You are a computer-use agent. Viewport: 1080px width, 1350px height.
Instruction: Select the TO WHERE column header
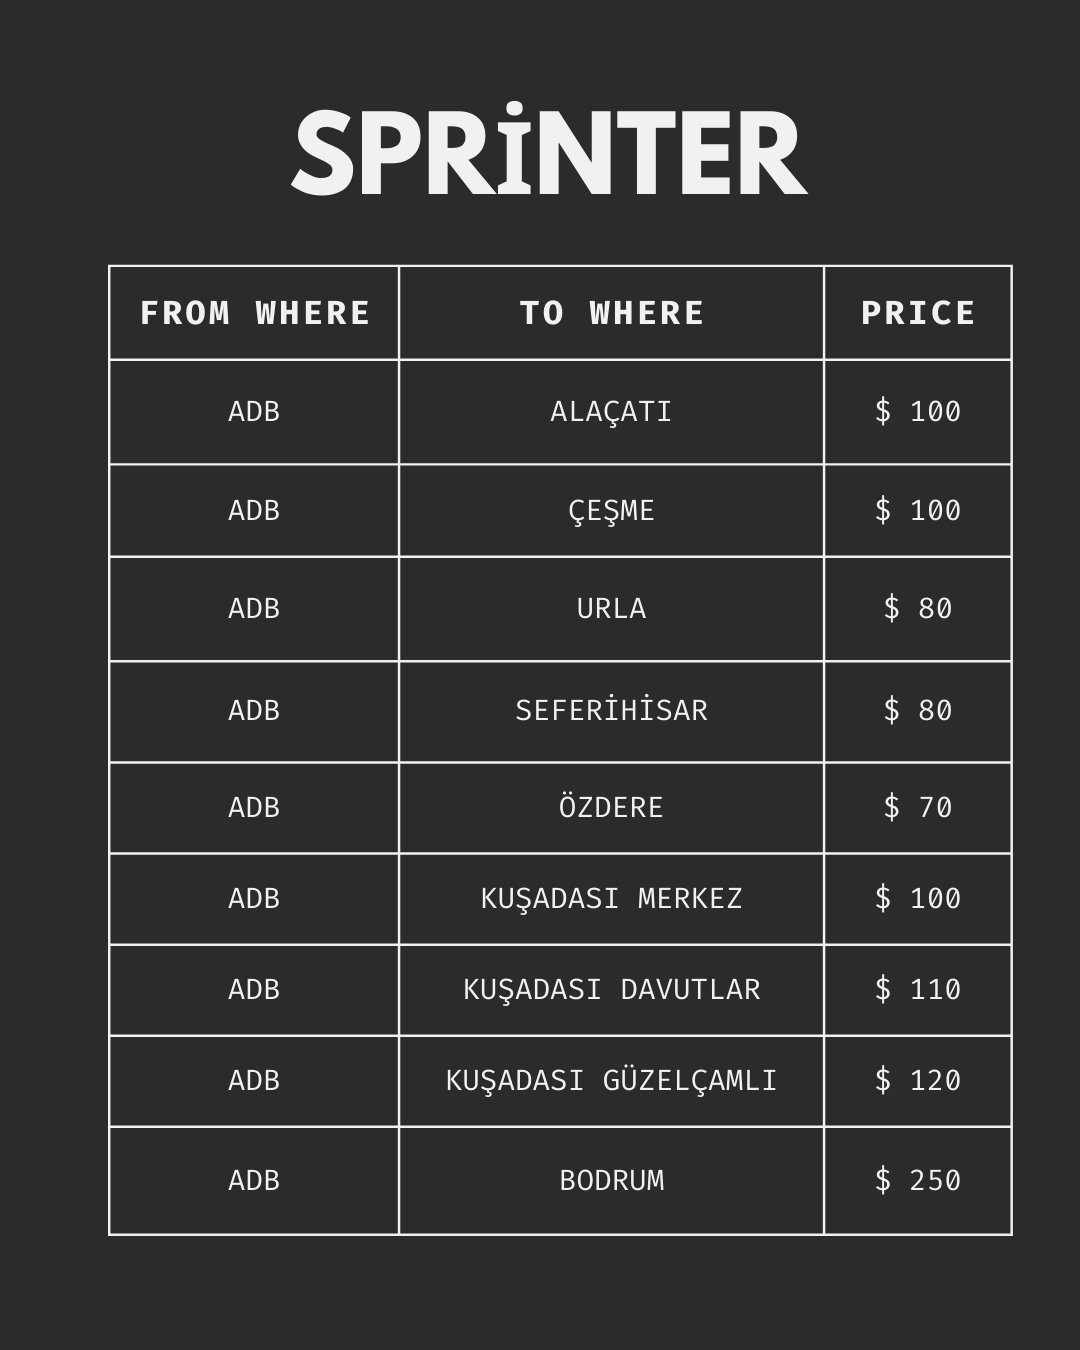click(611, 313)
